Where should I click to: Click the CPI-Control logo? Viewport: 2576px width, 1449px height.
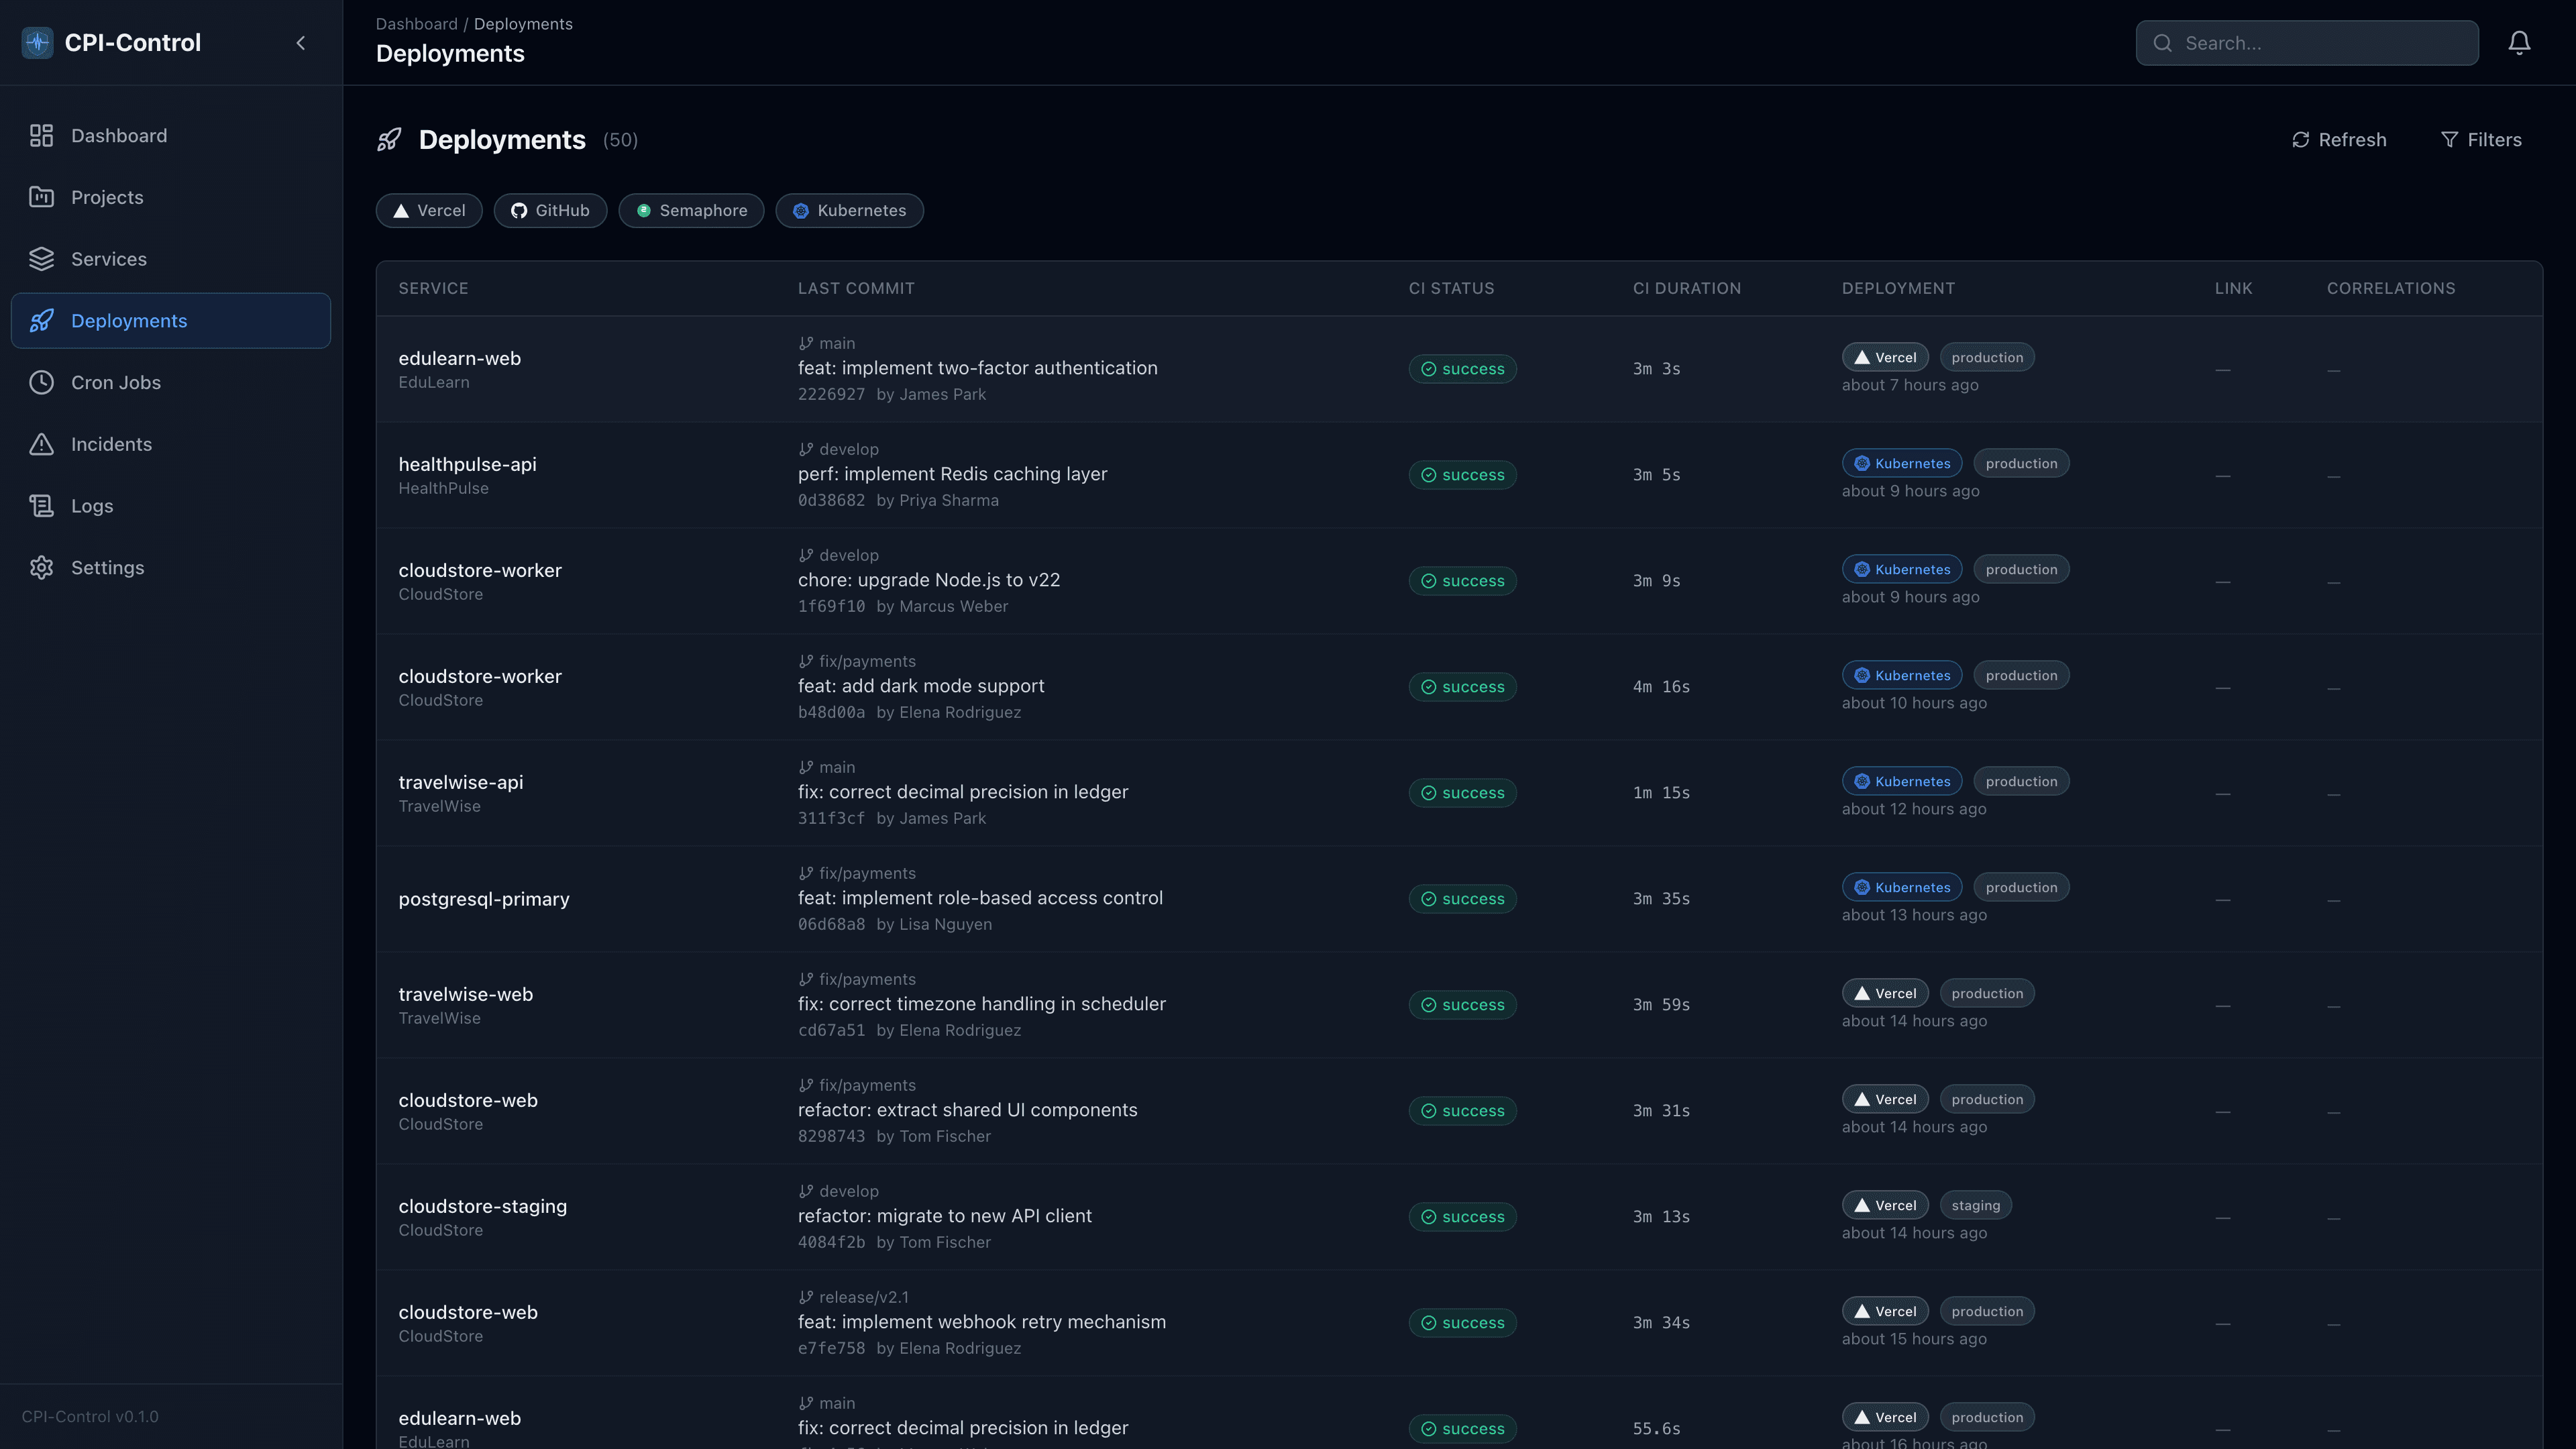37,42
